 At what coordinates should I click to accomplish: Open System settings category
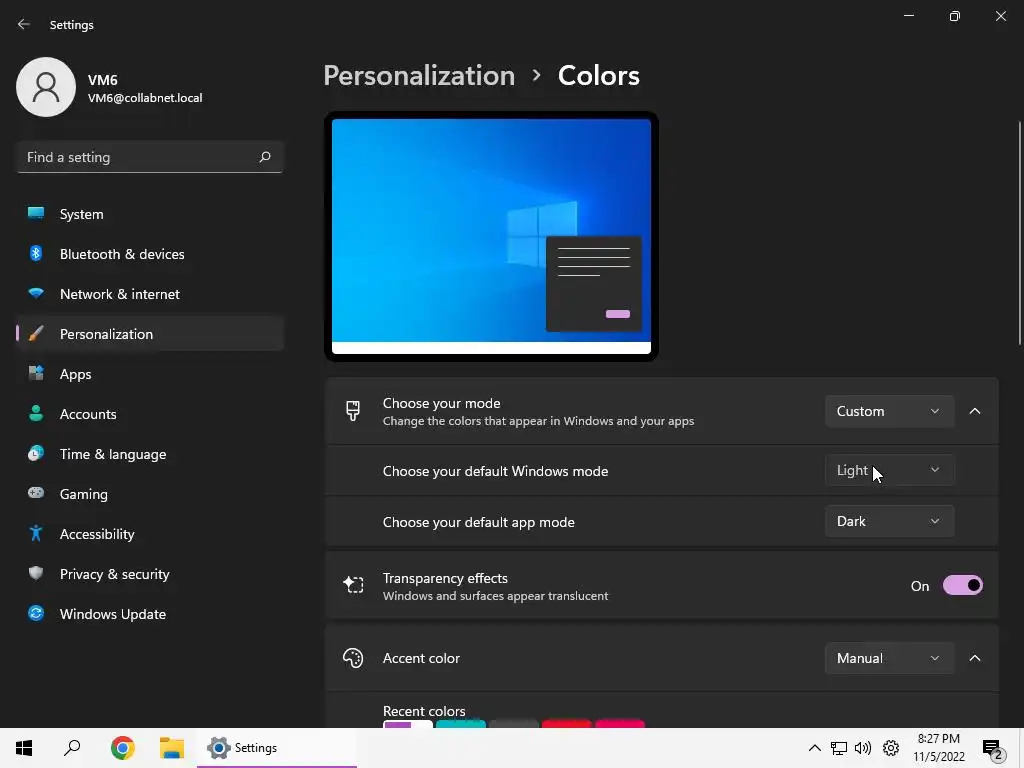point(150,214)
